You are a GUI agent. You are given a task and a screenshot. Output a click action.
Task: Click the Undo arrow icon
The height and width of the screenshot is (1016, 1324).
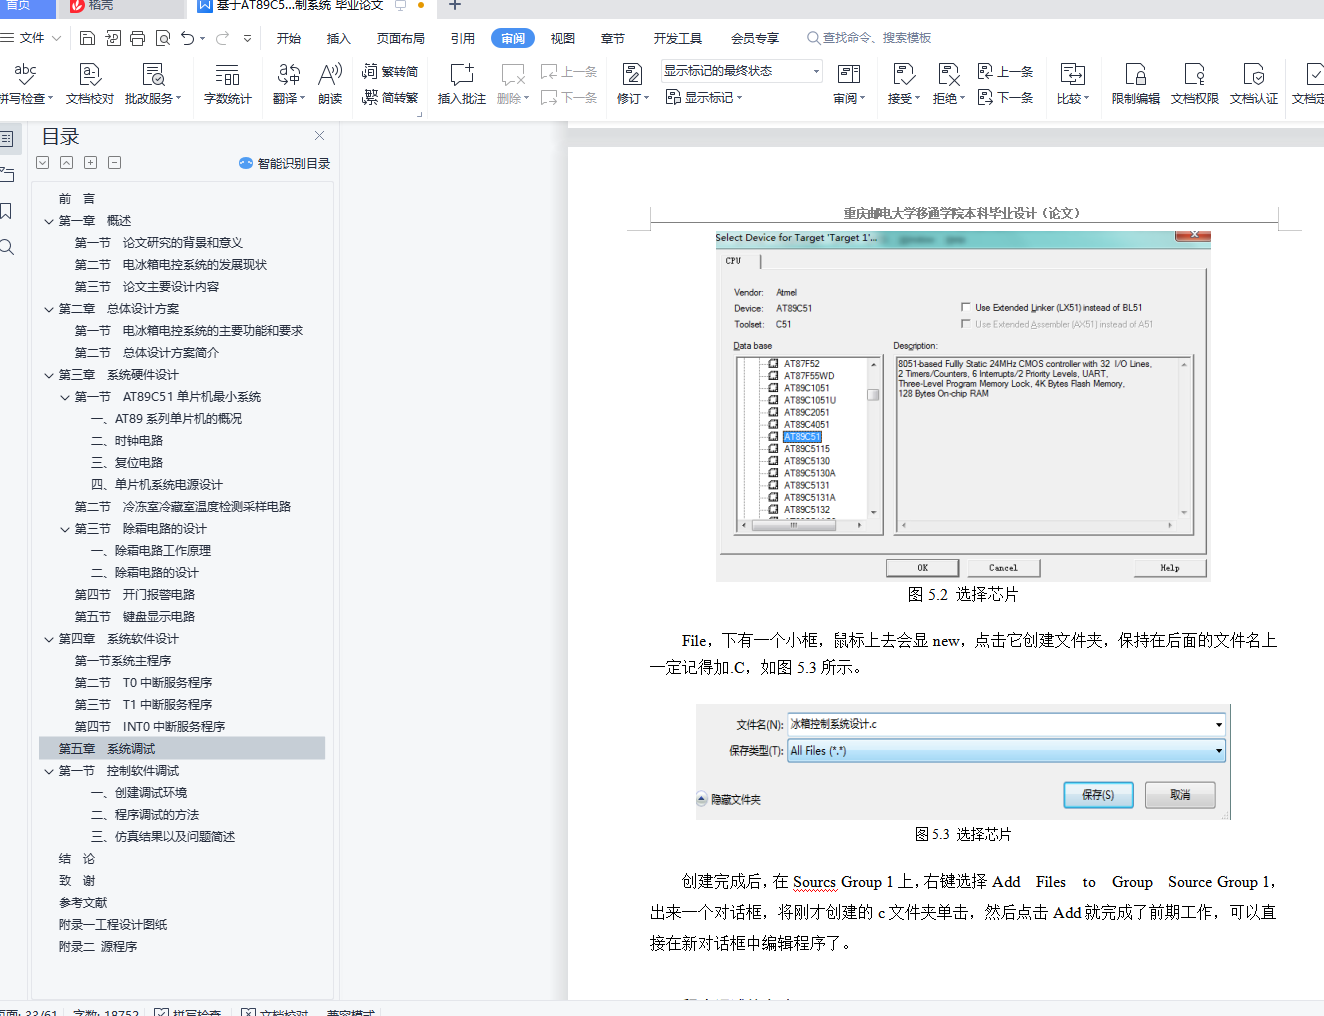coord(187,38)
